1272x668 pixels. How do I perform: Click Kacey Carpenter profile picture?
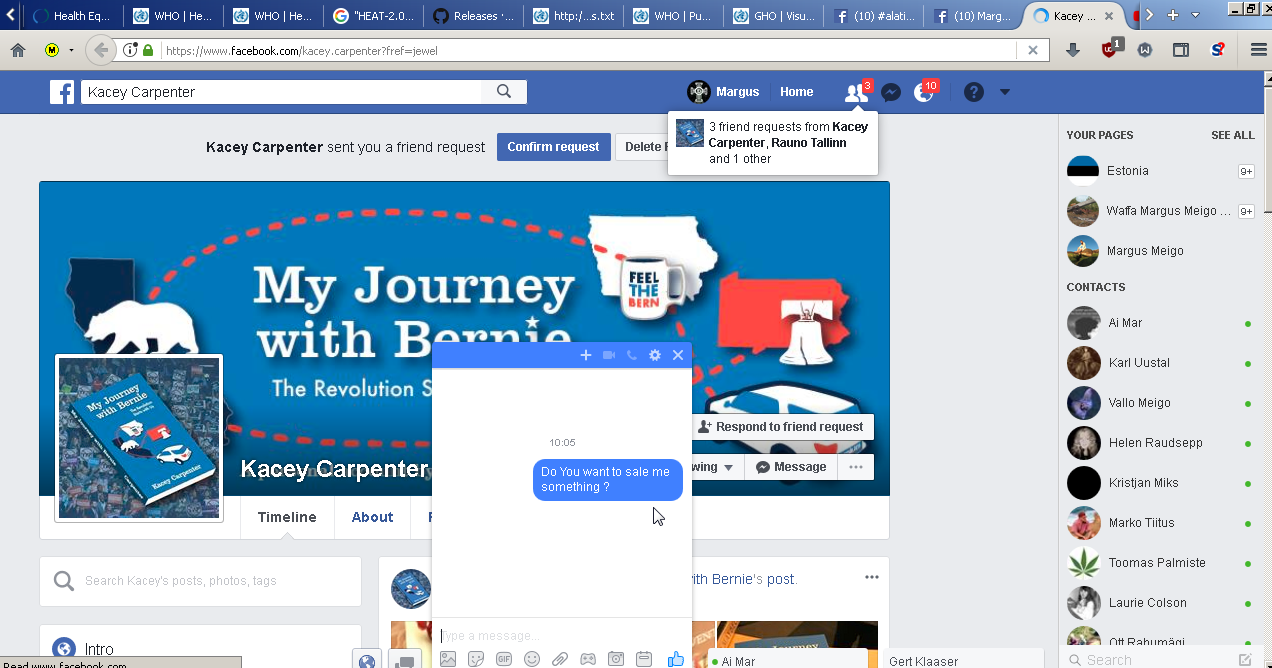(139, 438)
